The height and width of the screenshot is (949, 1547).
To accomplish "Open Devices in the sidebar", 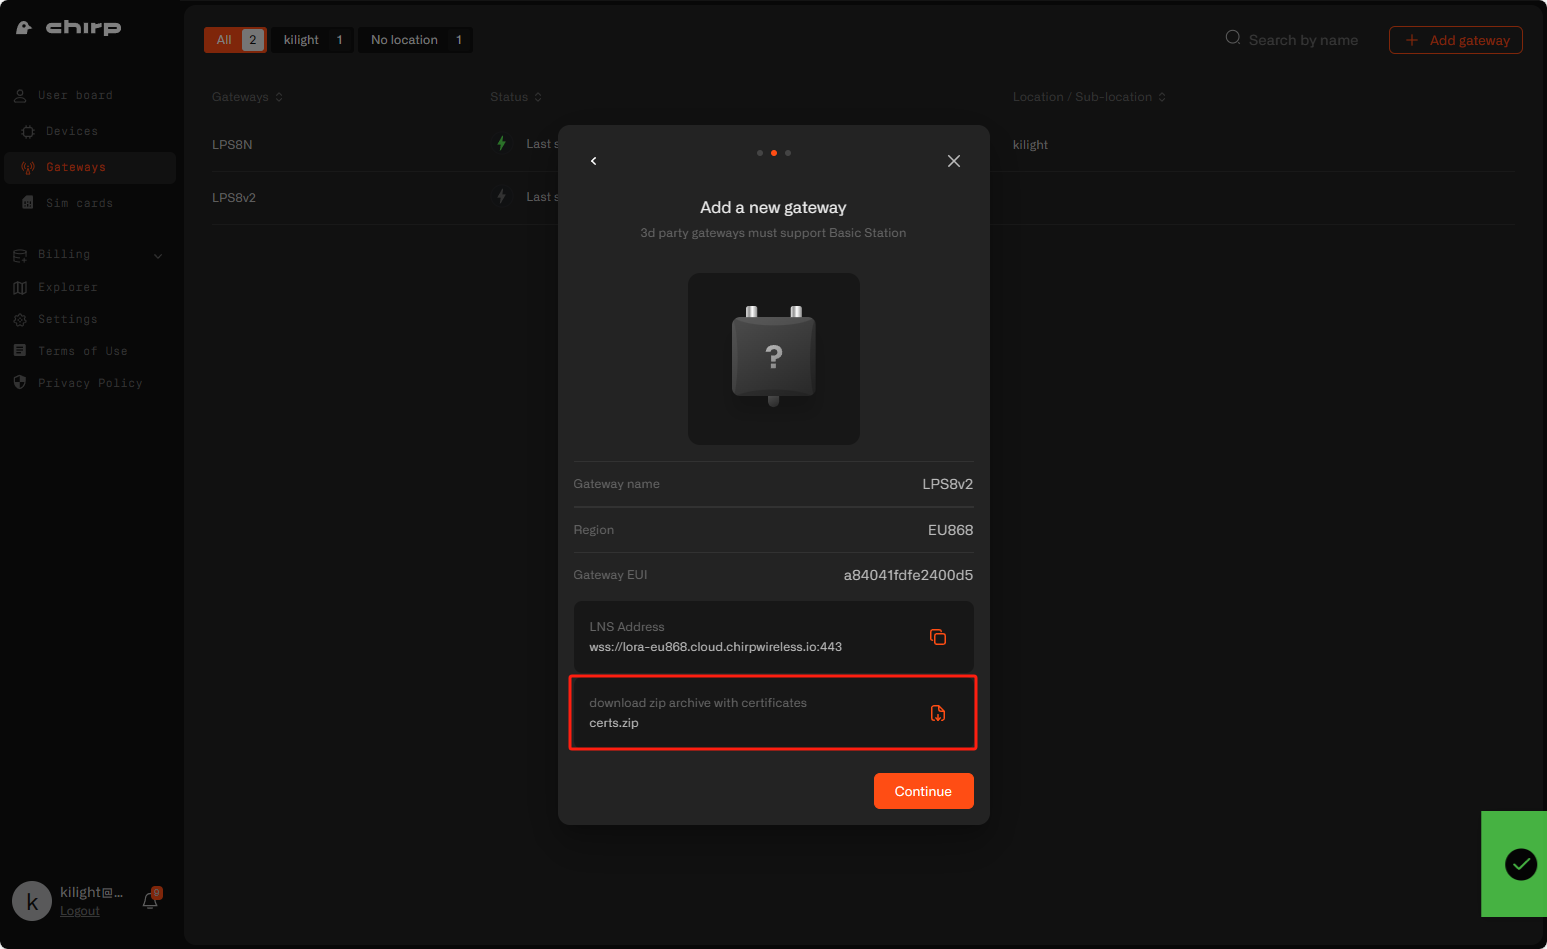I will [72, 131].
